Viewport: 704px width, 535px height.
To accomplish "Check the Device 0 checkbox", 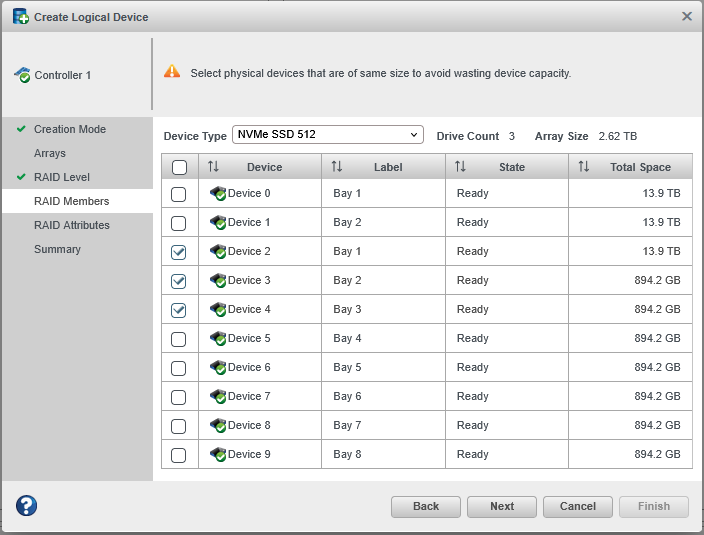I will tap(179, 194).
